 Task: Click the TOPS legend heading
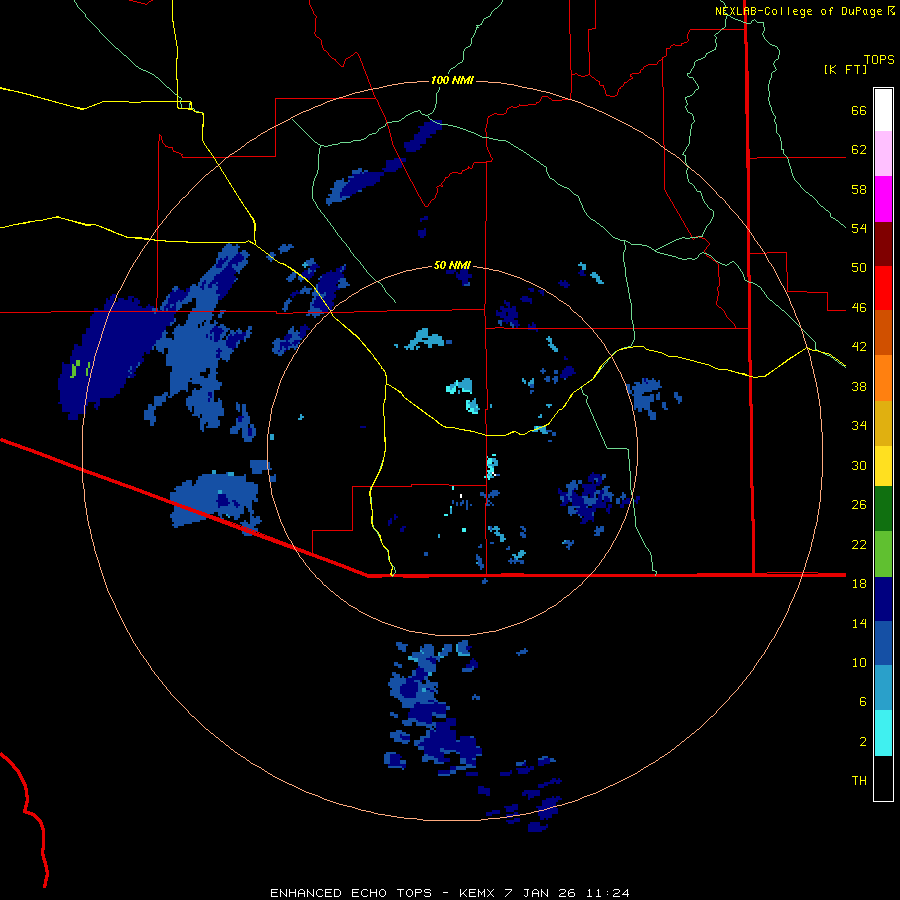click(879, 59)
